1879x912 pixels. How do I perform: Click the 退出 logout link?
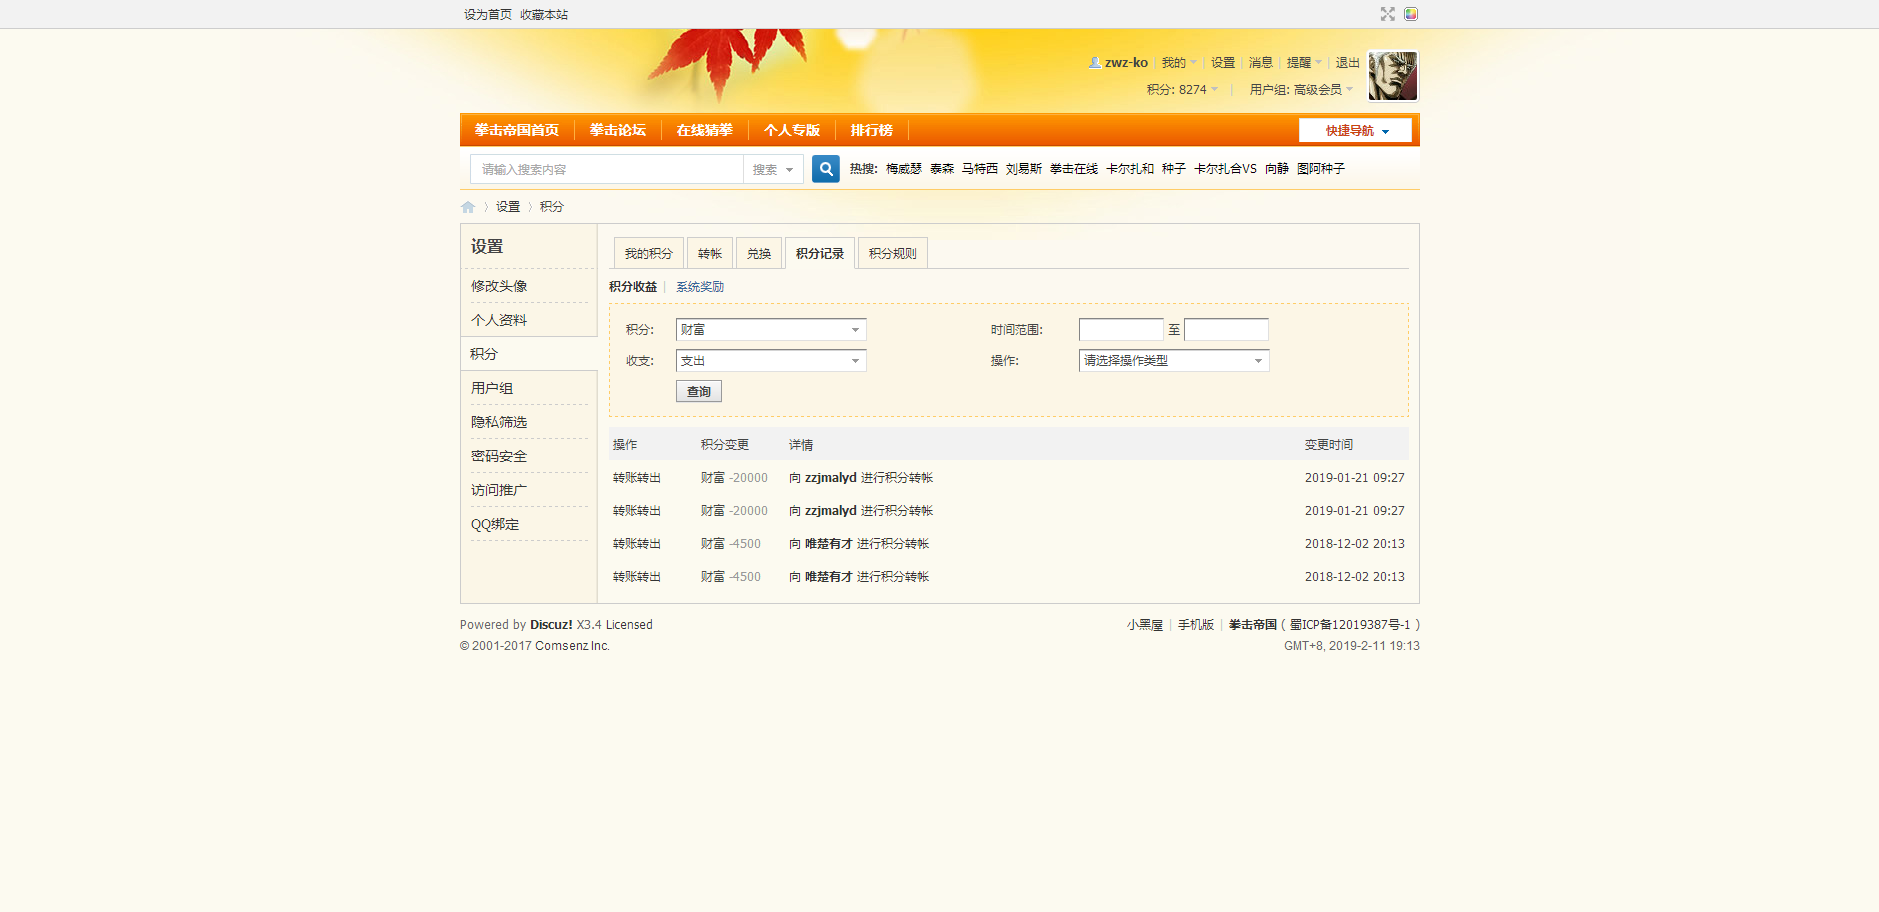1348,62
